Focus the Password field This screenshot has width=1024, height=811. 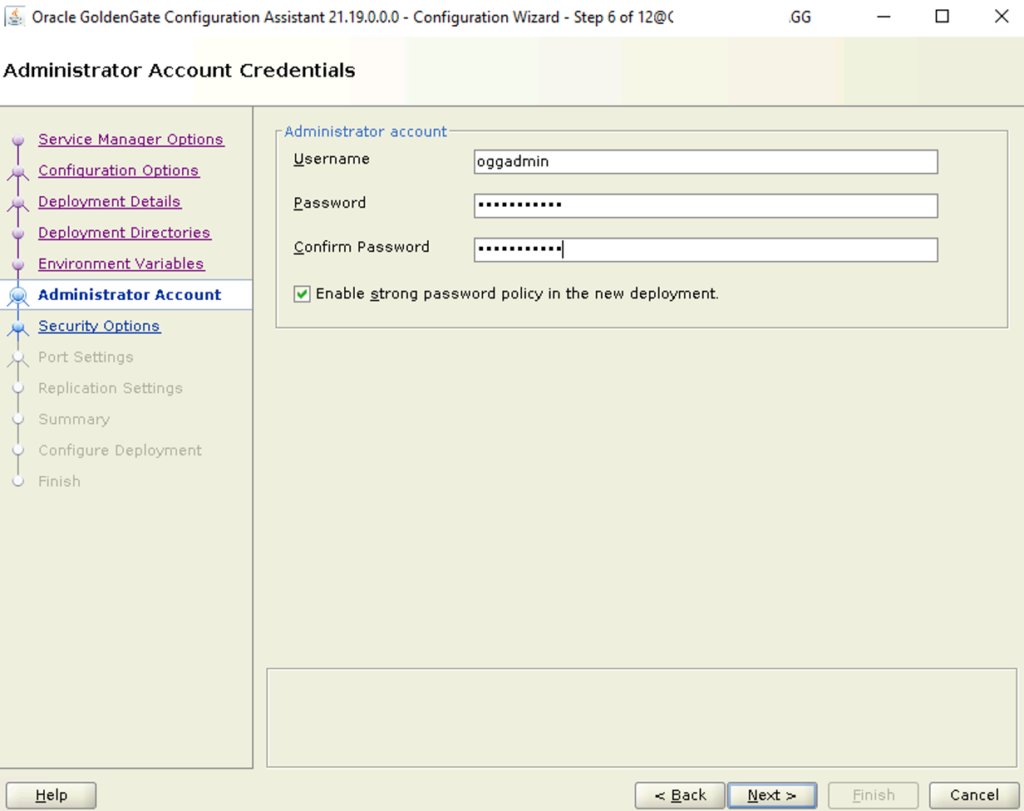pos(705,205)
